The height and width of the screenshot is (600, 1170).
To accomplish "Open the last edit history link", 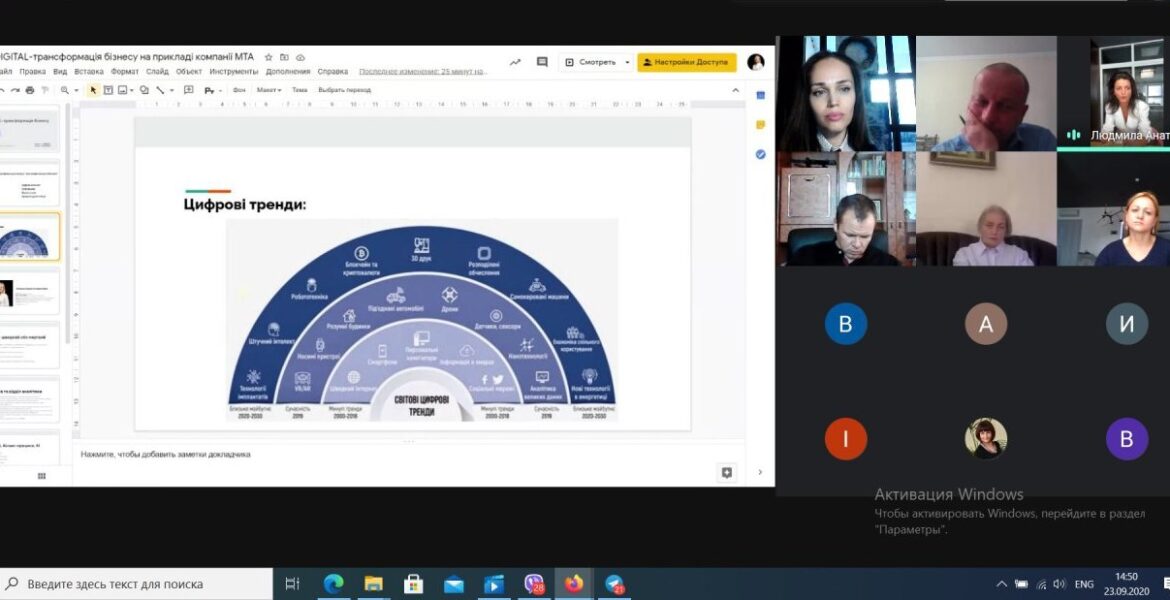I will click(x=423, y=72).
